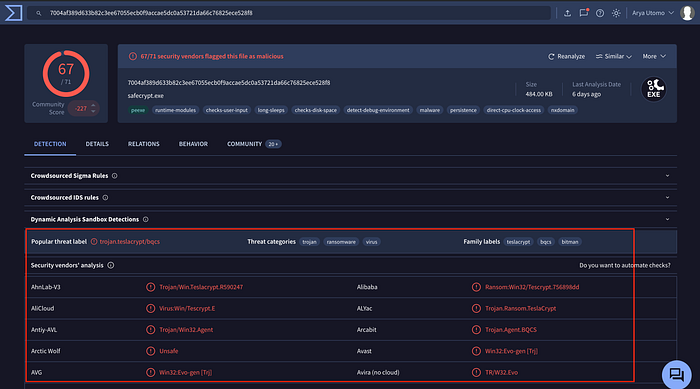Expand the Crowdsourced IDS rules chevron
700x389 pixels.
(667, 197)
